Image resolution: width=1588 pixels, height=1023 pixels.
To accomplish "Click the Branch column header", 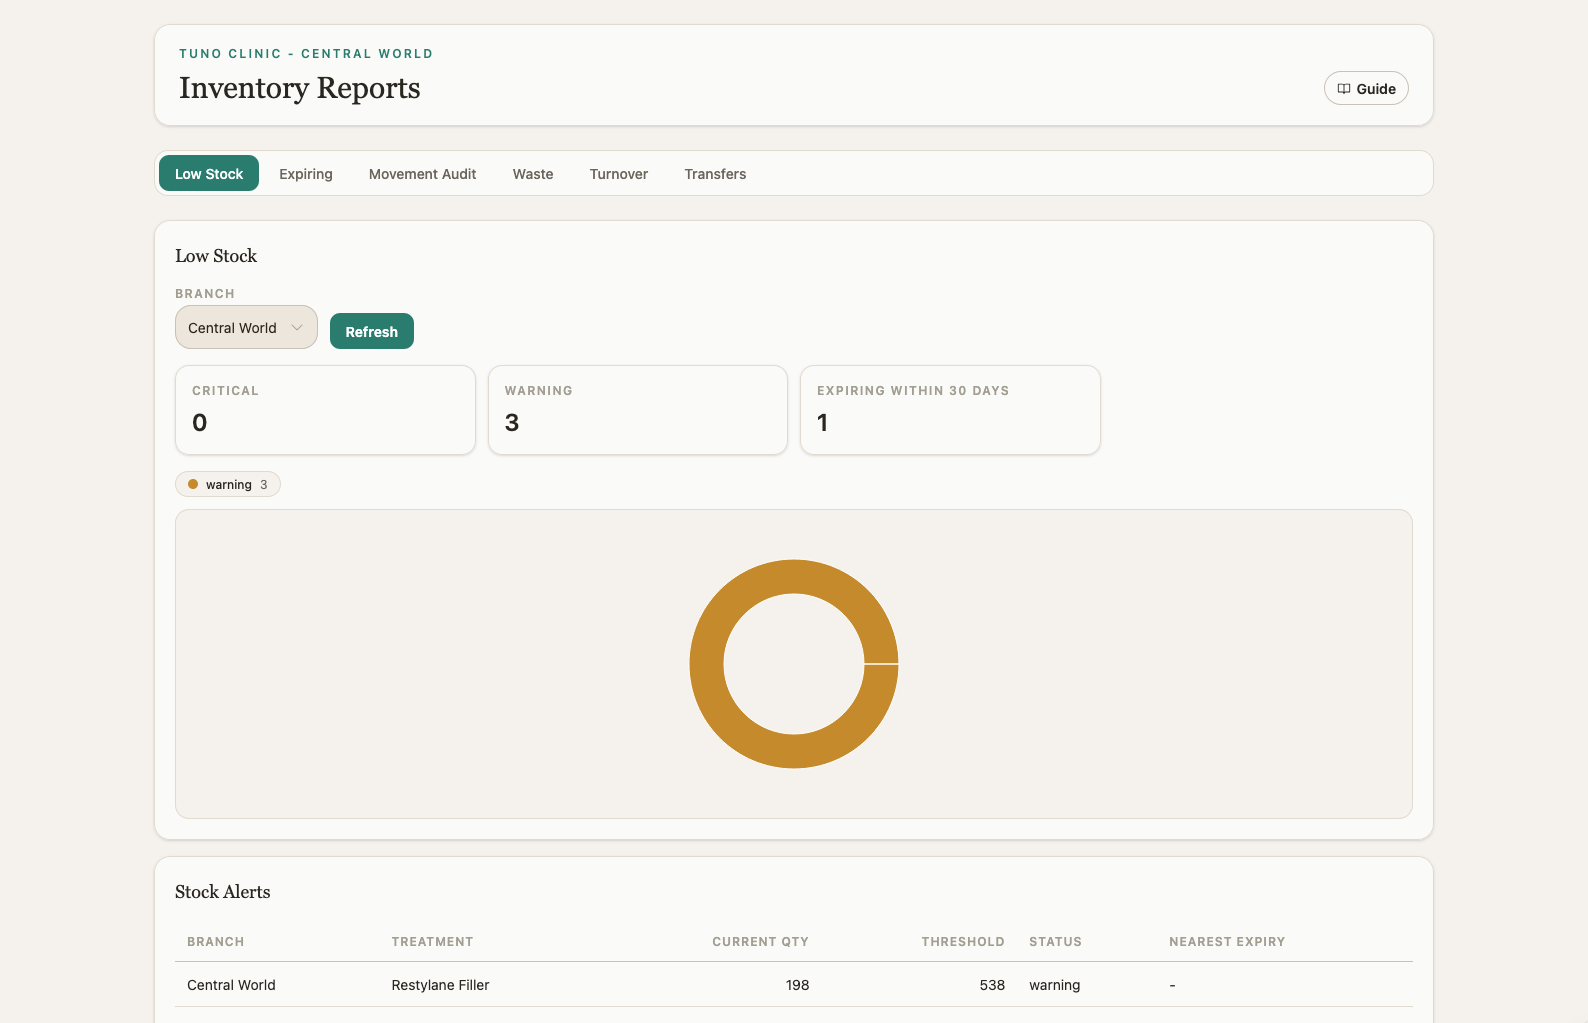I will click(216, 941).
